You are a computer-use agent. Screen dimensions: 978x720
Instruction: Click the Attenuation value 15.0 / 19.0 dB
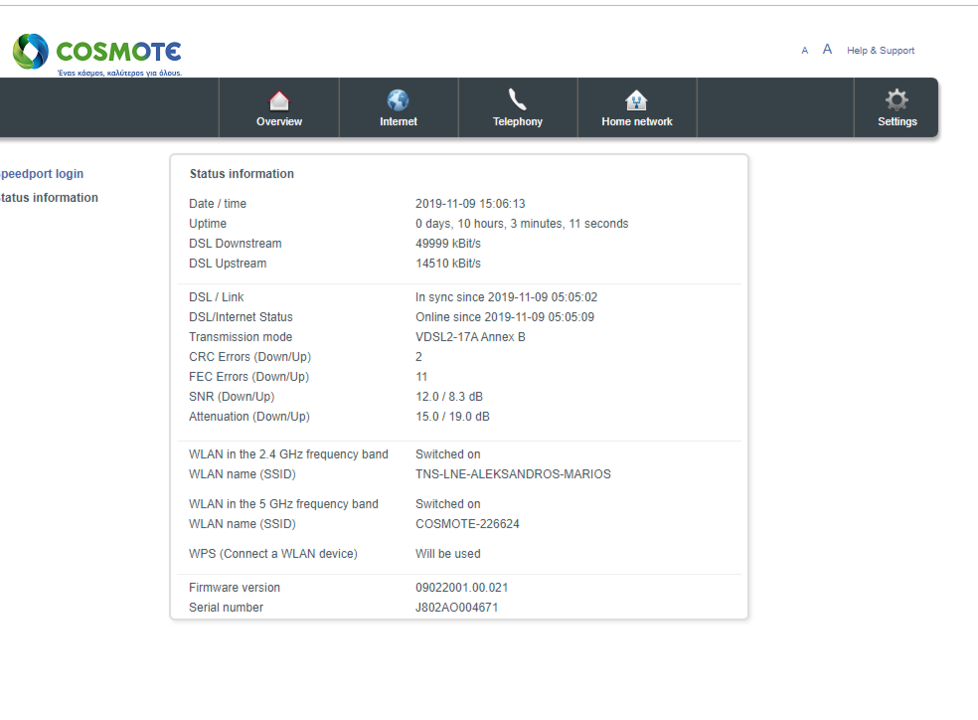pos(452,417)
